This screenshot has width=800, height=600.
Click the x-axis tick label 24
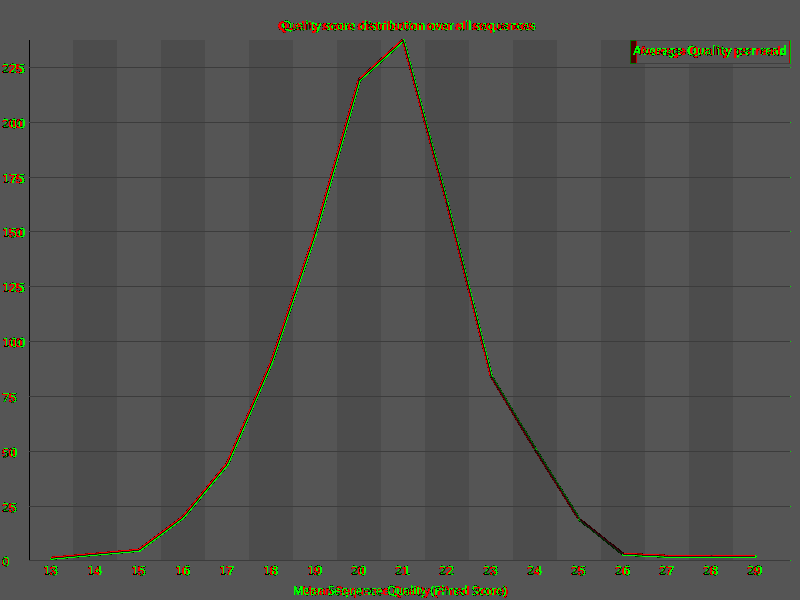pyautogui.click(x=535, y=570)
